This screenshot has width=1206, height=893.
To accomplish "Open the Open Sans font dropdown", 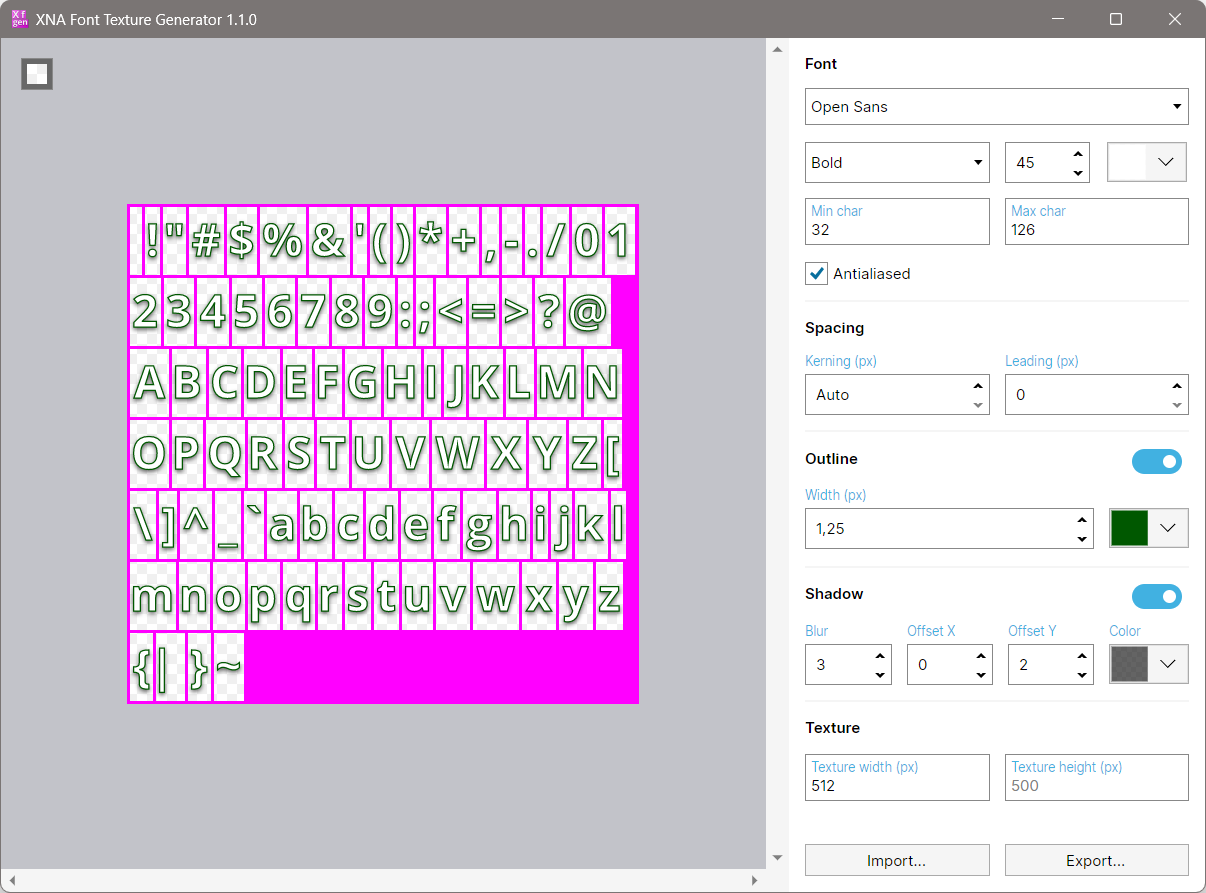I will click(996, 107).
